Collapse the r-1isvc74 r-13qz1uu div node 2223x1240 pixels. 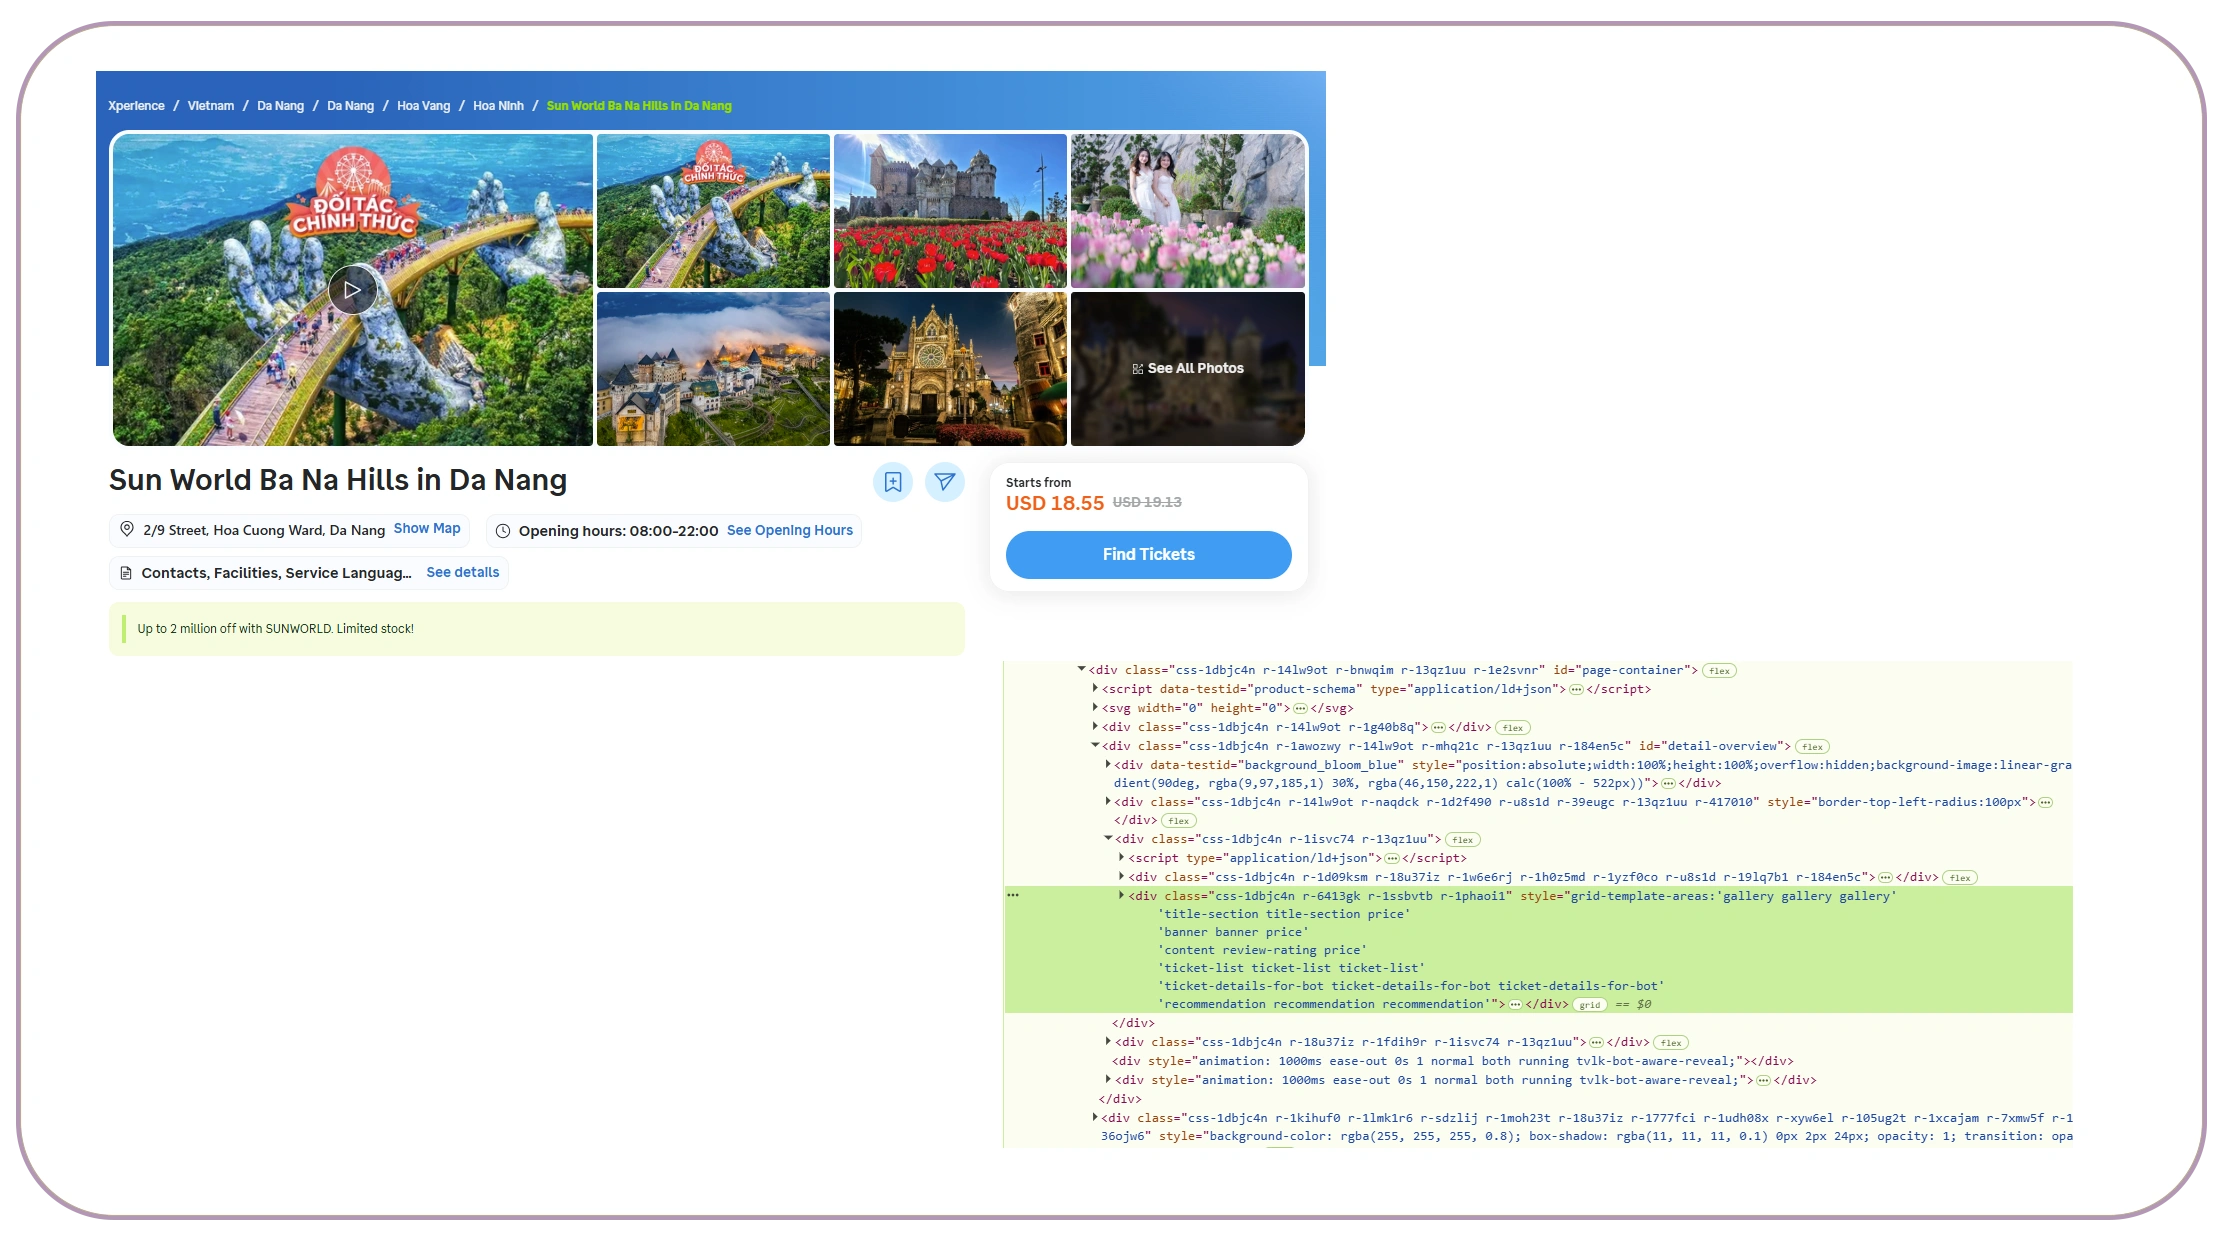(1108, 838)
